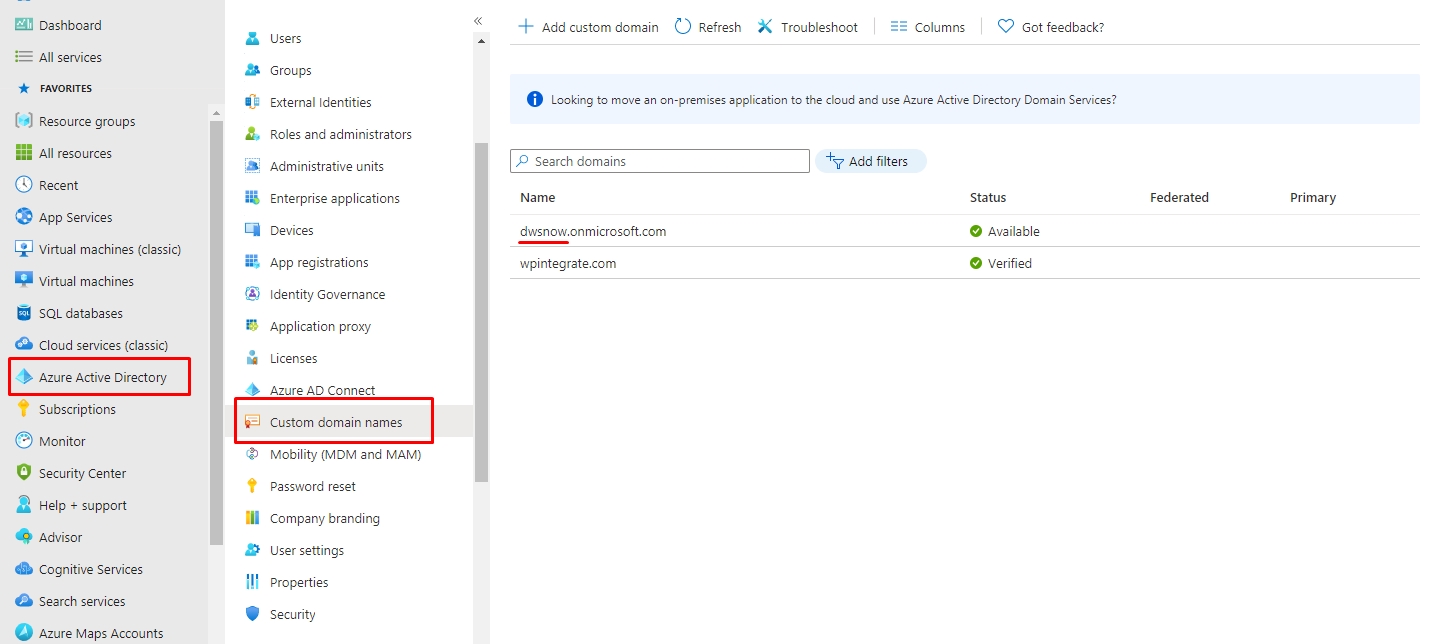Click the blue info icon in banner
The image size is (1439, 644).
535,100
